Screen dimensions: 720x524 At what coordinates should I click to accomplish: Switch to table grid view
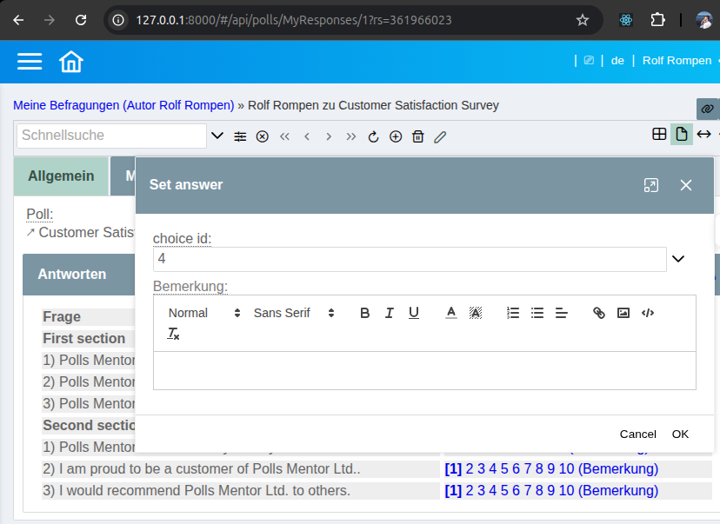click(659, 134)
